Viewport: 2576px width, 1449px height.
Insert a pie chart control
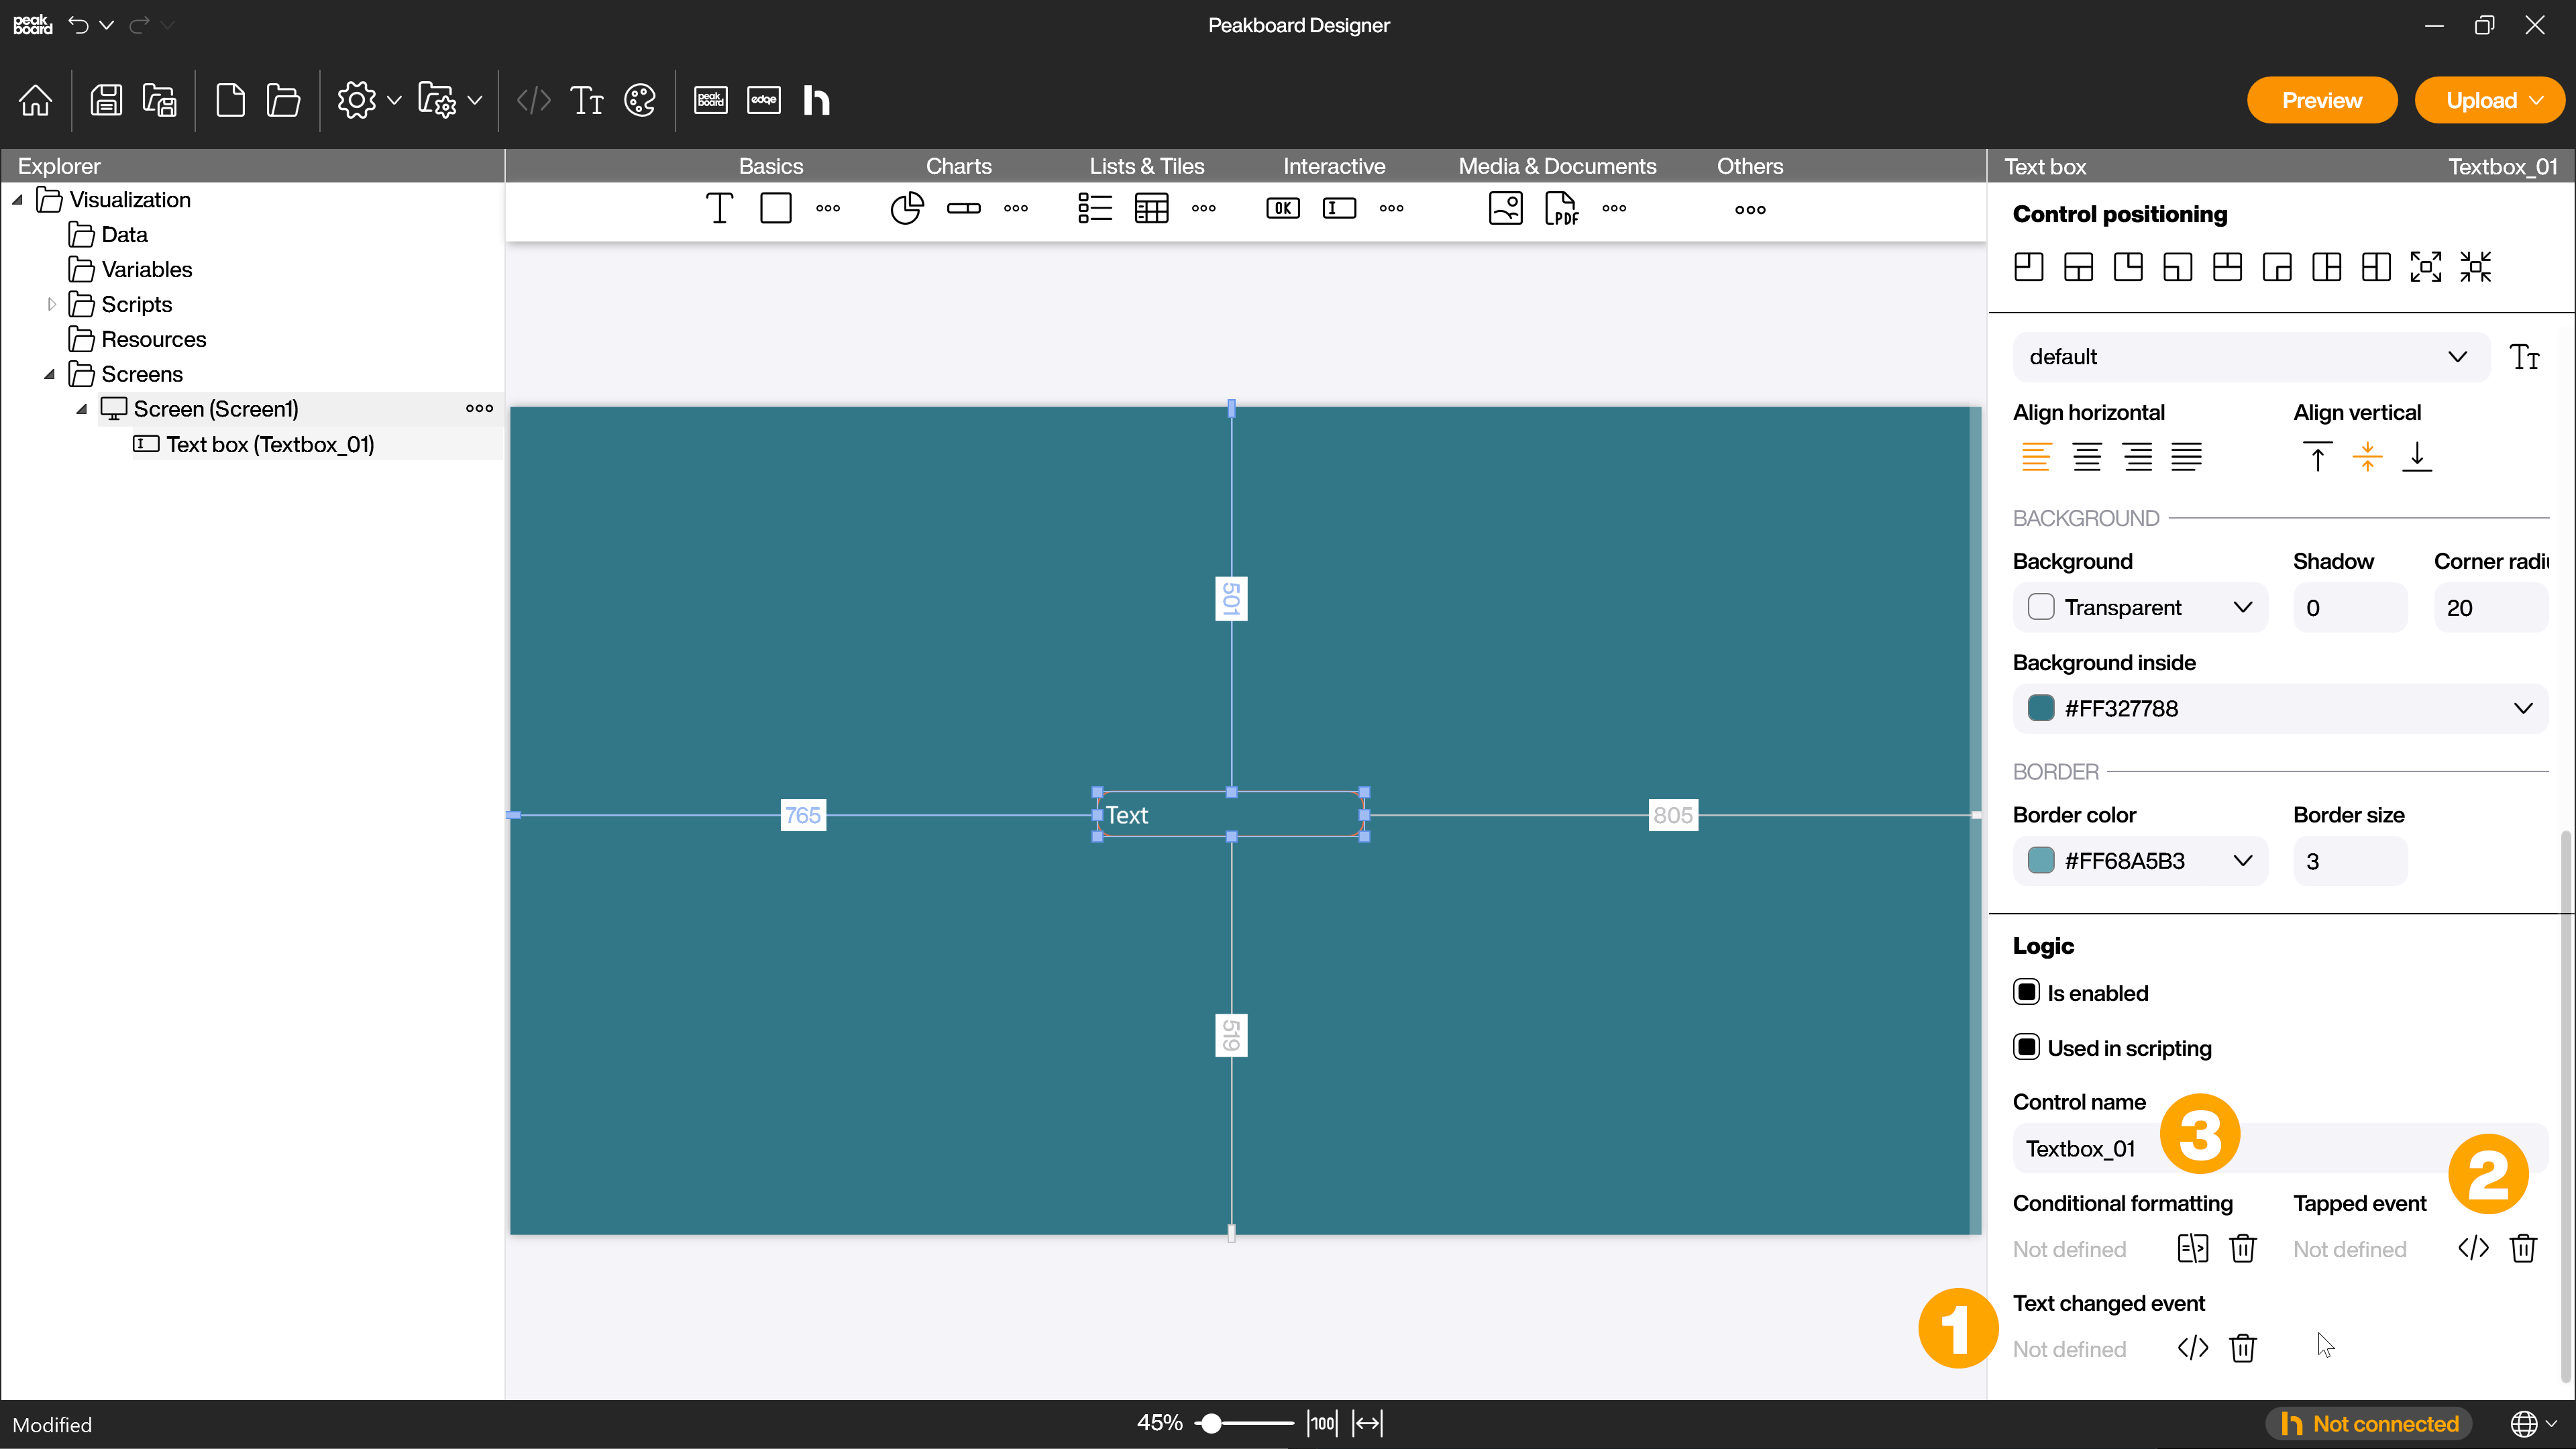(906, 208)
